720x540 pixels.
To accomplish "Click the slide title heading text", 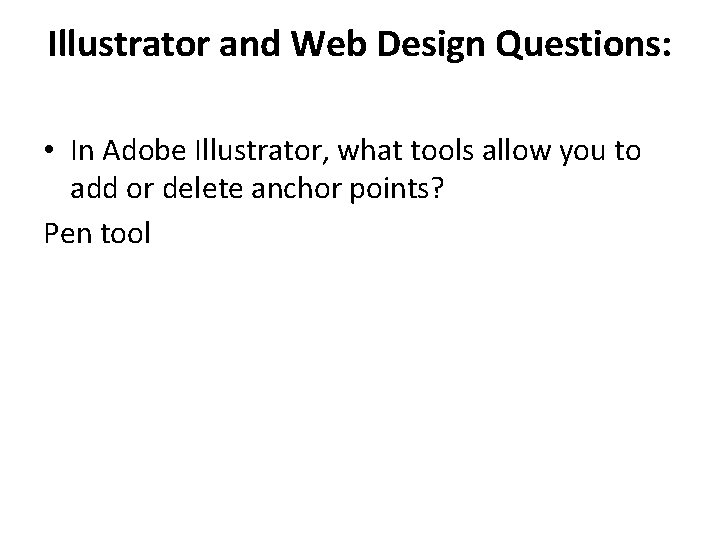I will point(360,45).
